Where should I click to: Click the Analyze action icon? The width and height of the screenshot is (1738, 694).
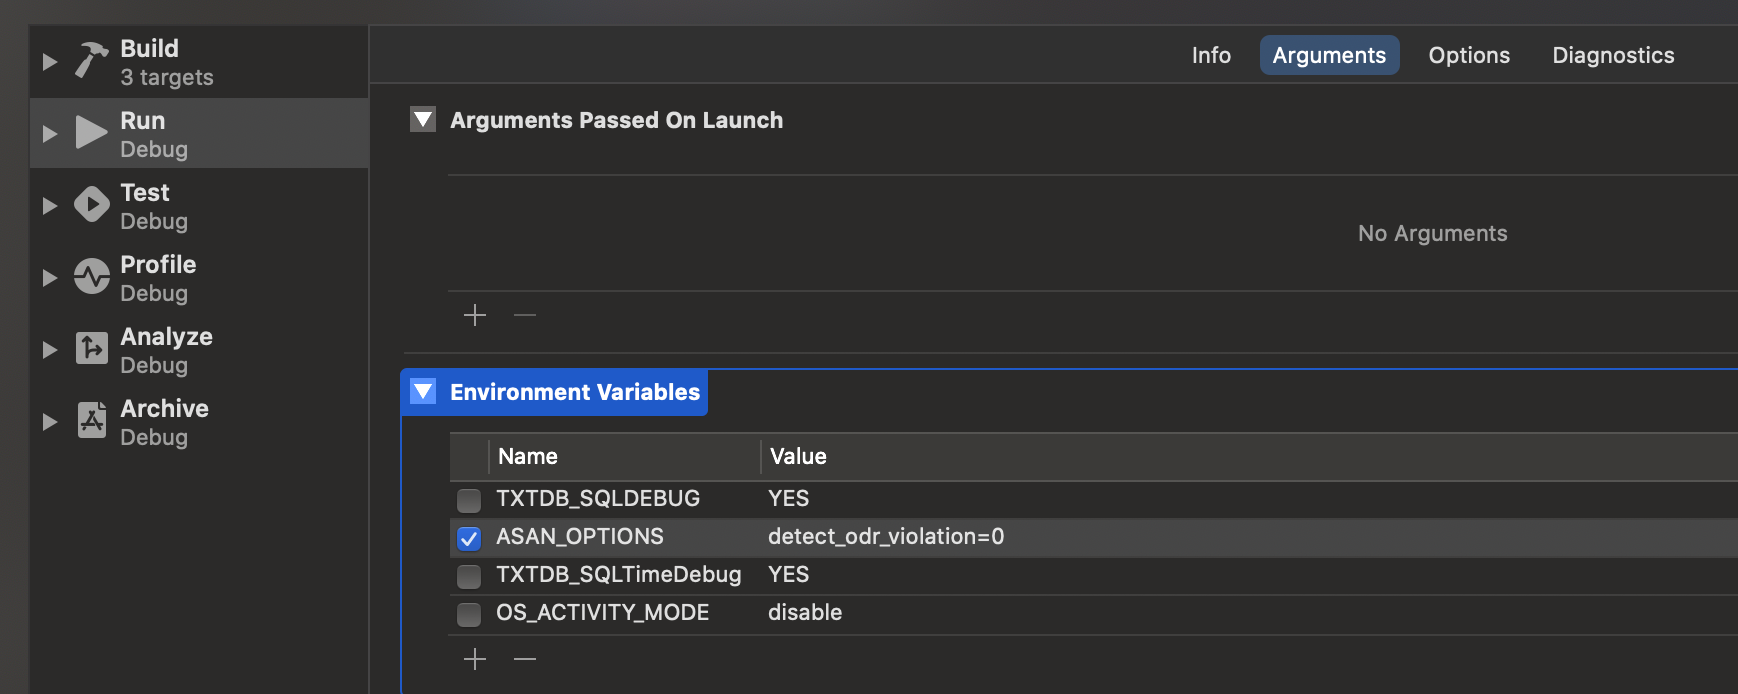tap(91, 349)
